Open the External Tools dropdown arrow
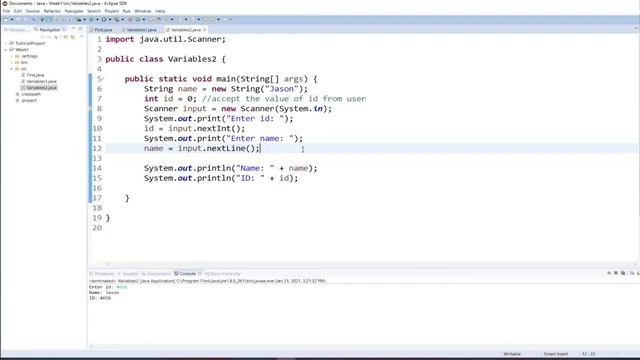 pyautogui.click(x=122, y=19)
